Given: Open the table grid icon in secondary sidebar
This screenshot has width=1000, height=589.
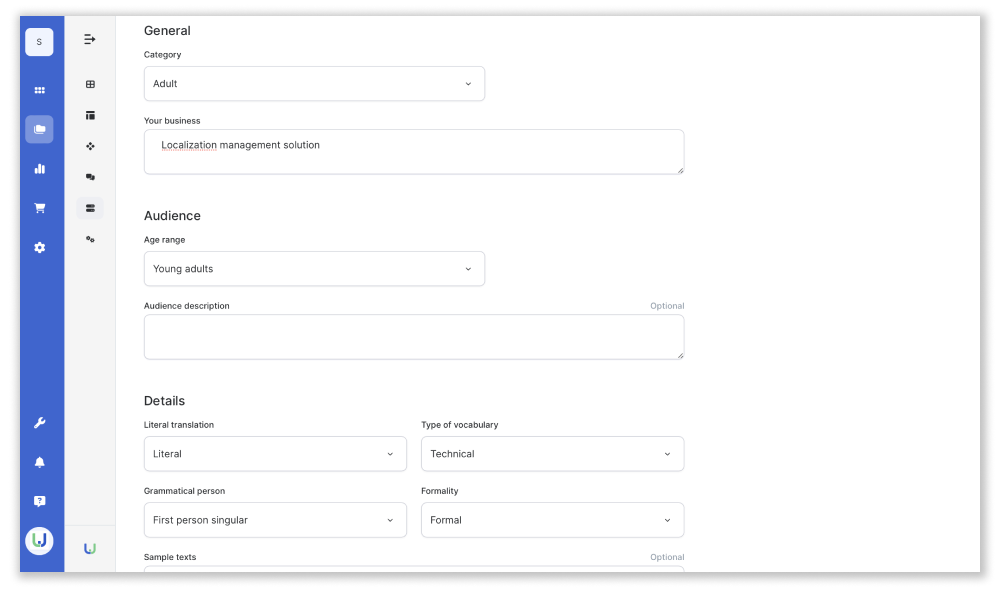Looking at the screenshot, I should [90, 84].
